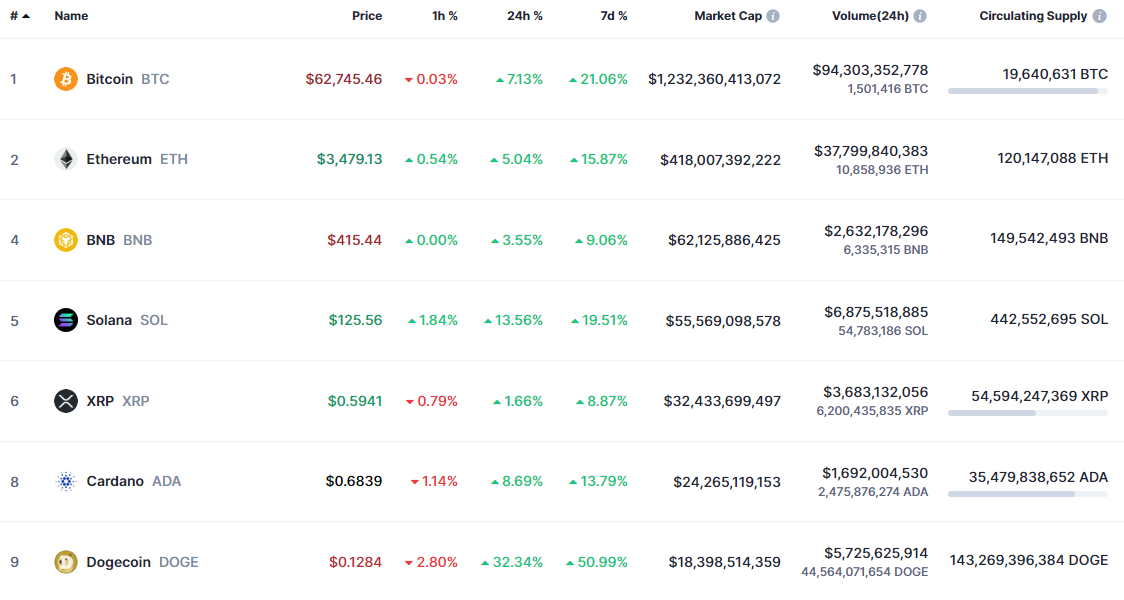This screenshot has width=1124, height=600.
Task: Open the Circulating Supply info icon
Action: tap(1100, 16)
